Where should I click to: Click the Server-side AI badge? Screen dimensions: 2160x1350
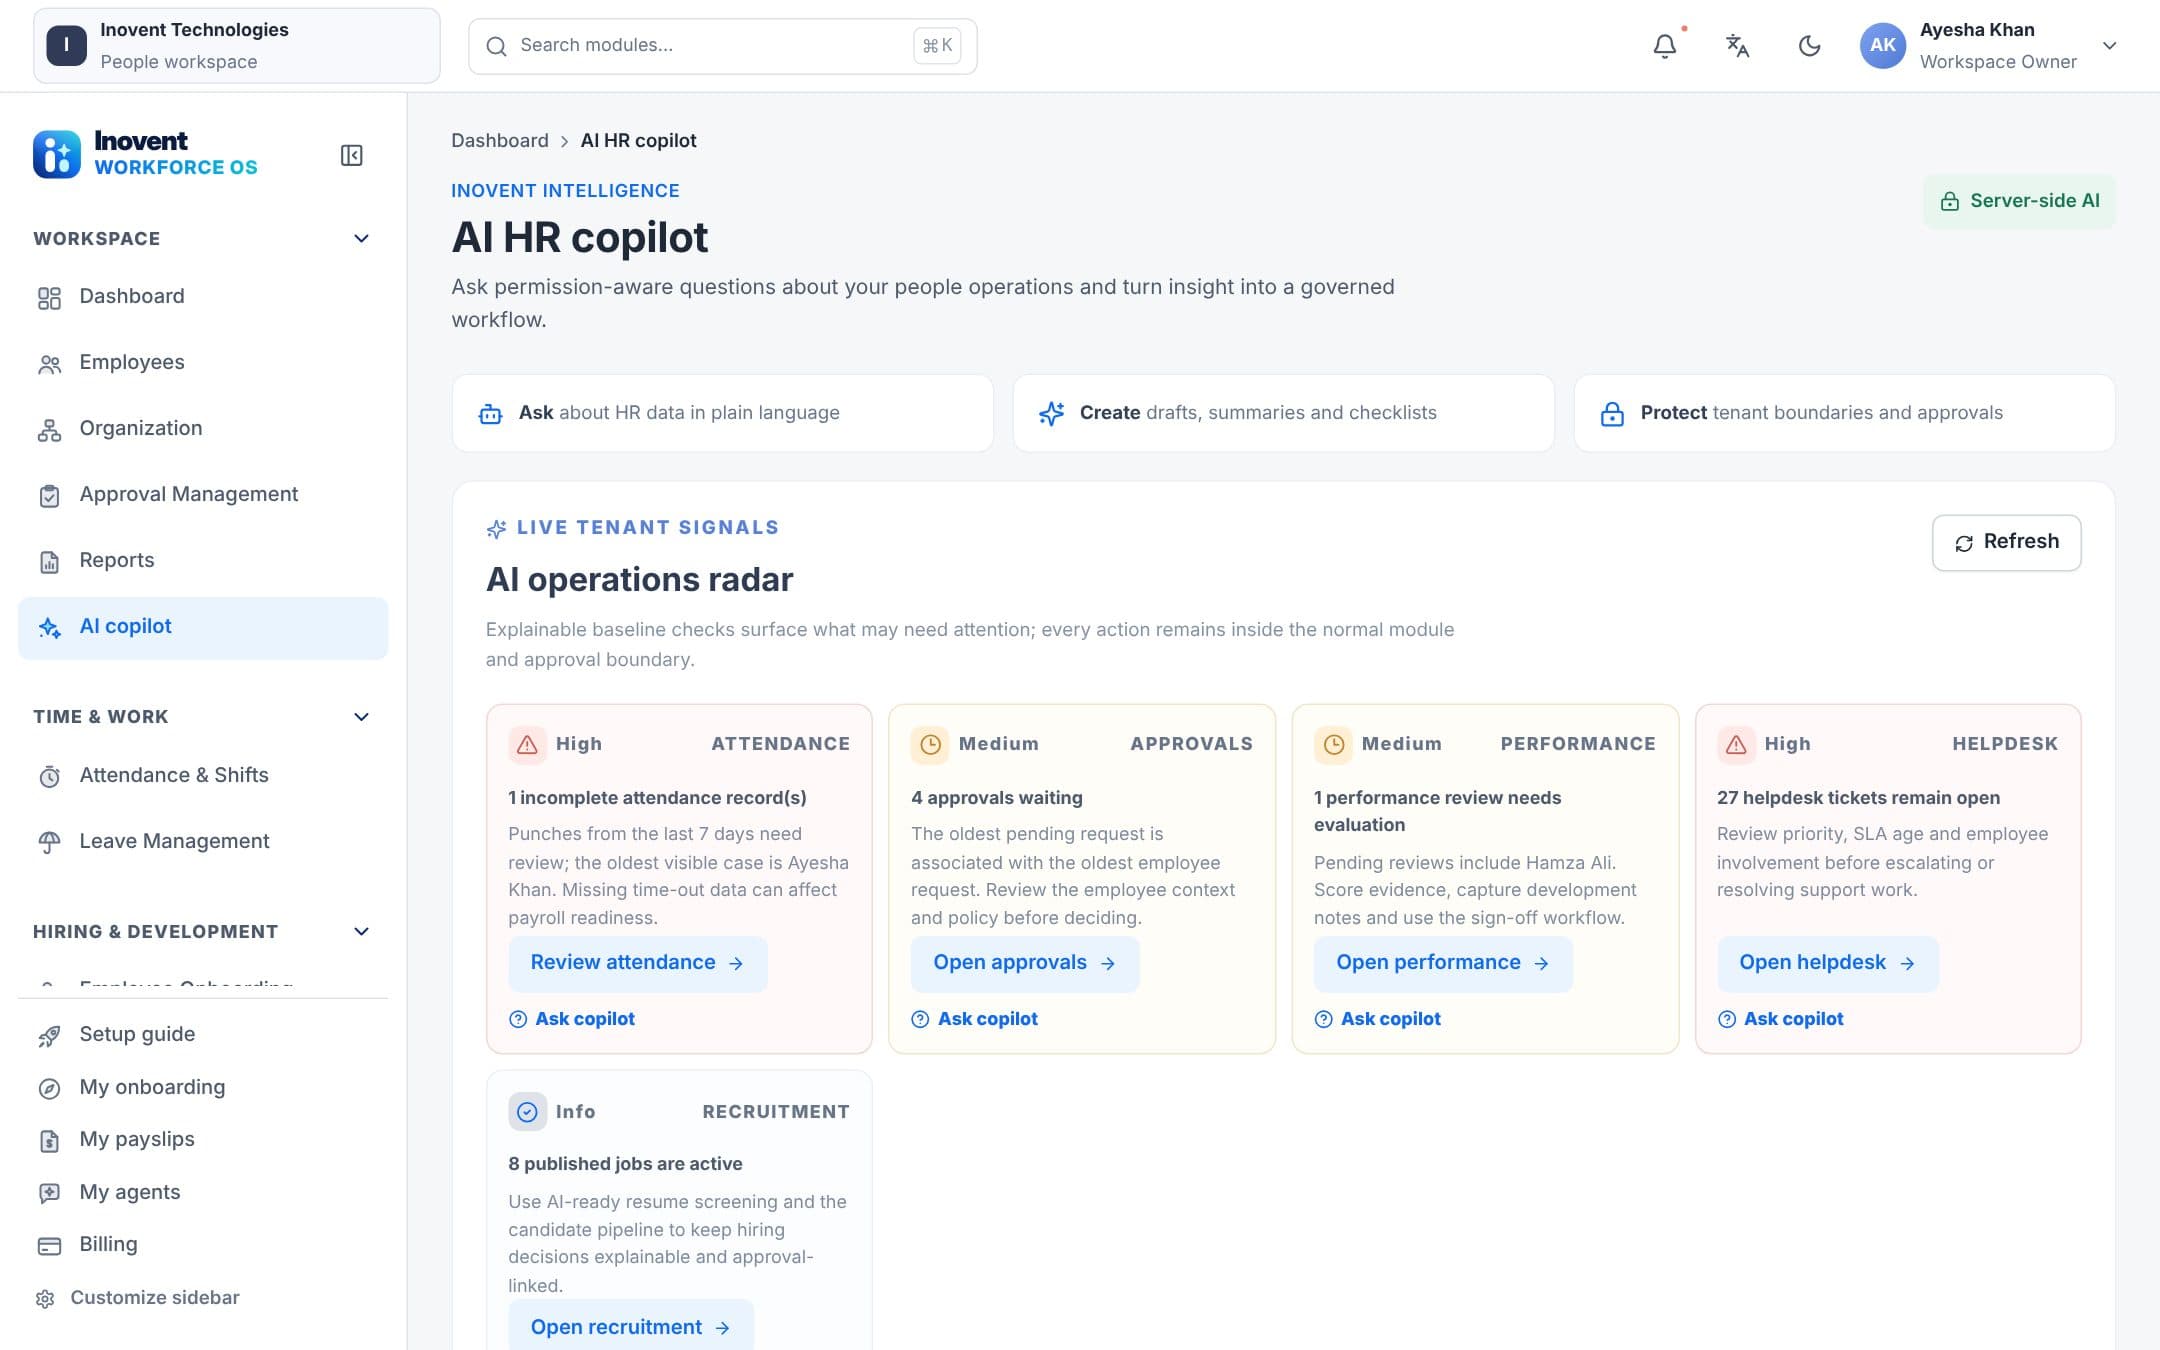click(x=2019, y=201)
